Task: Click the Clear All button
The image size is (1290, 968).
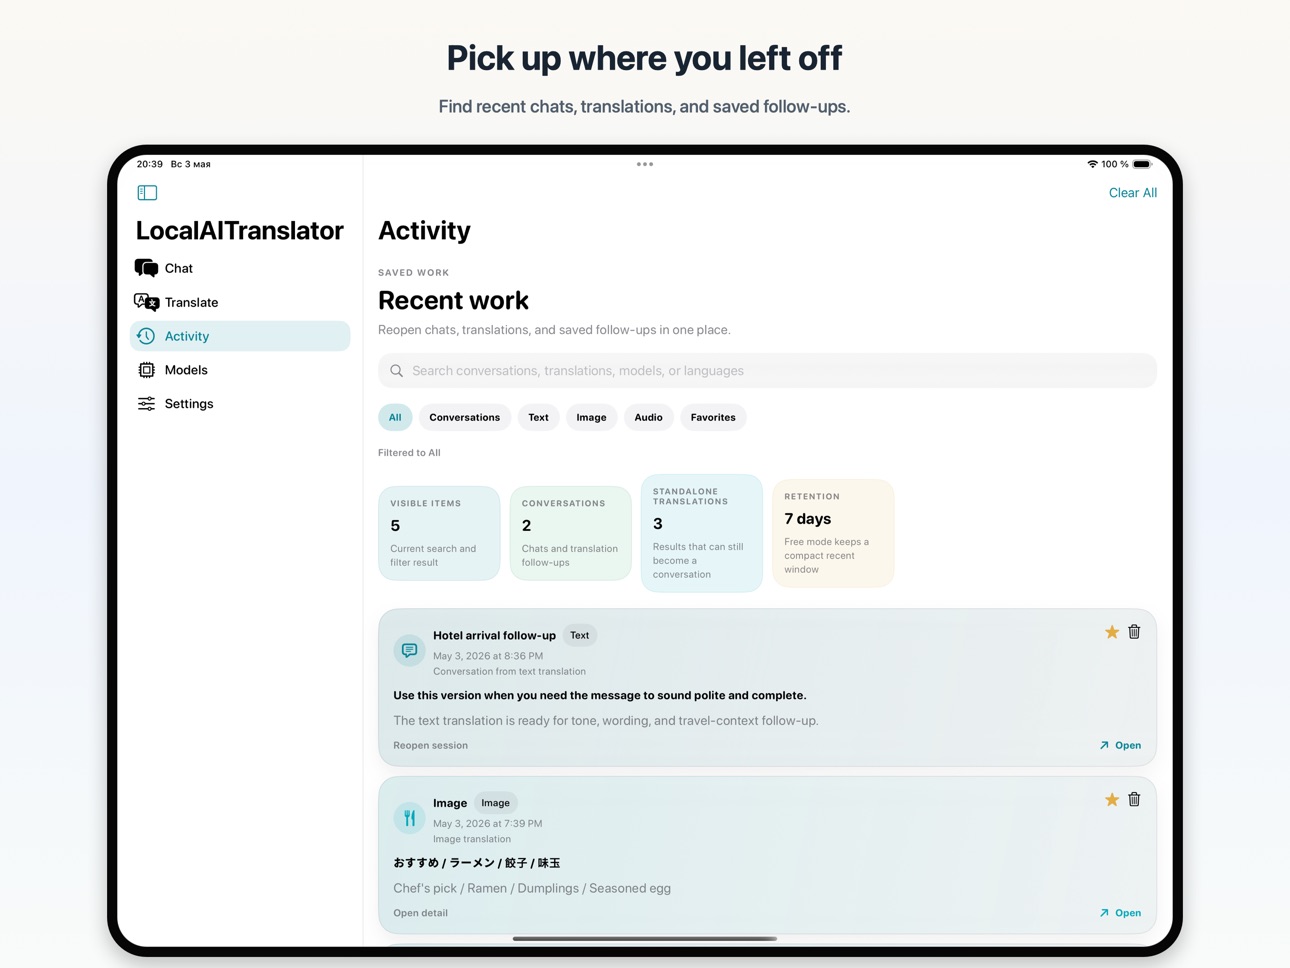Action: (x=1132, y=193)
